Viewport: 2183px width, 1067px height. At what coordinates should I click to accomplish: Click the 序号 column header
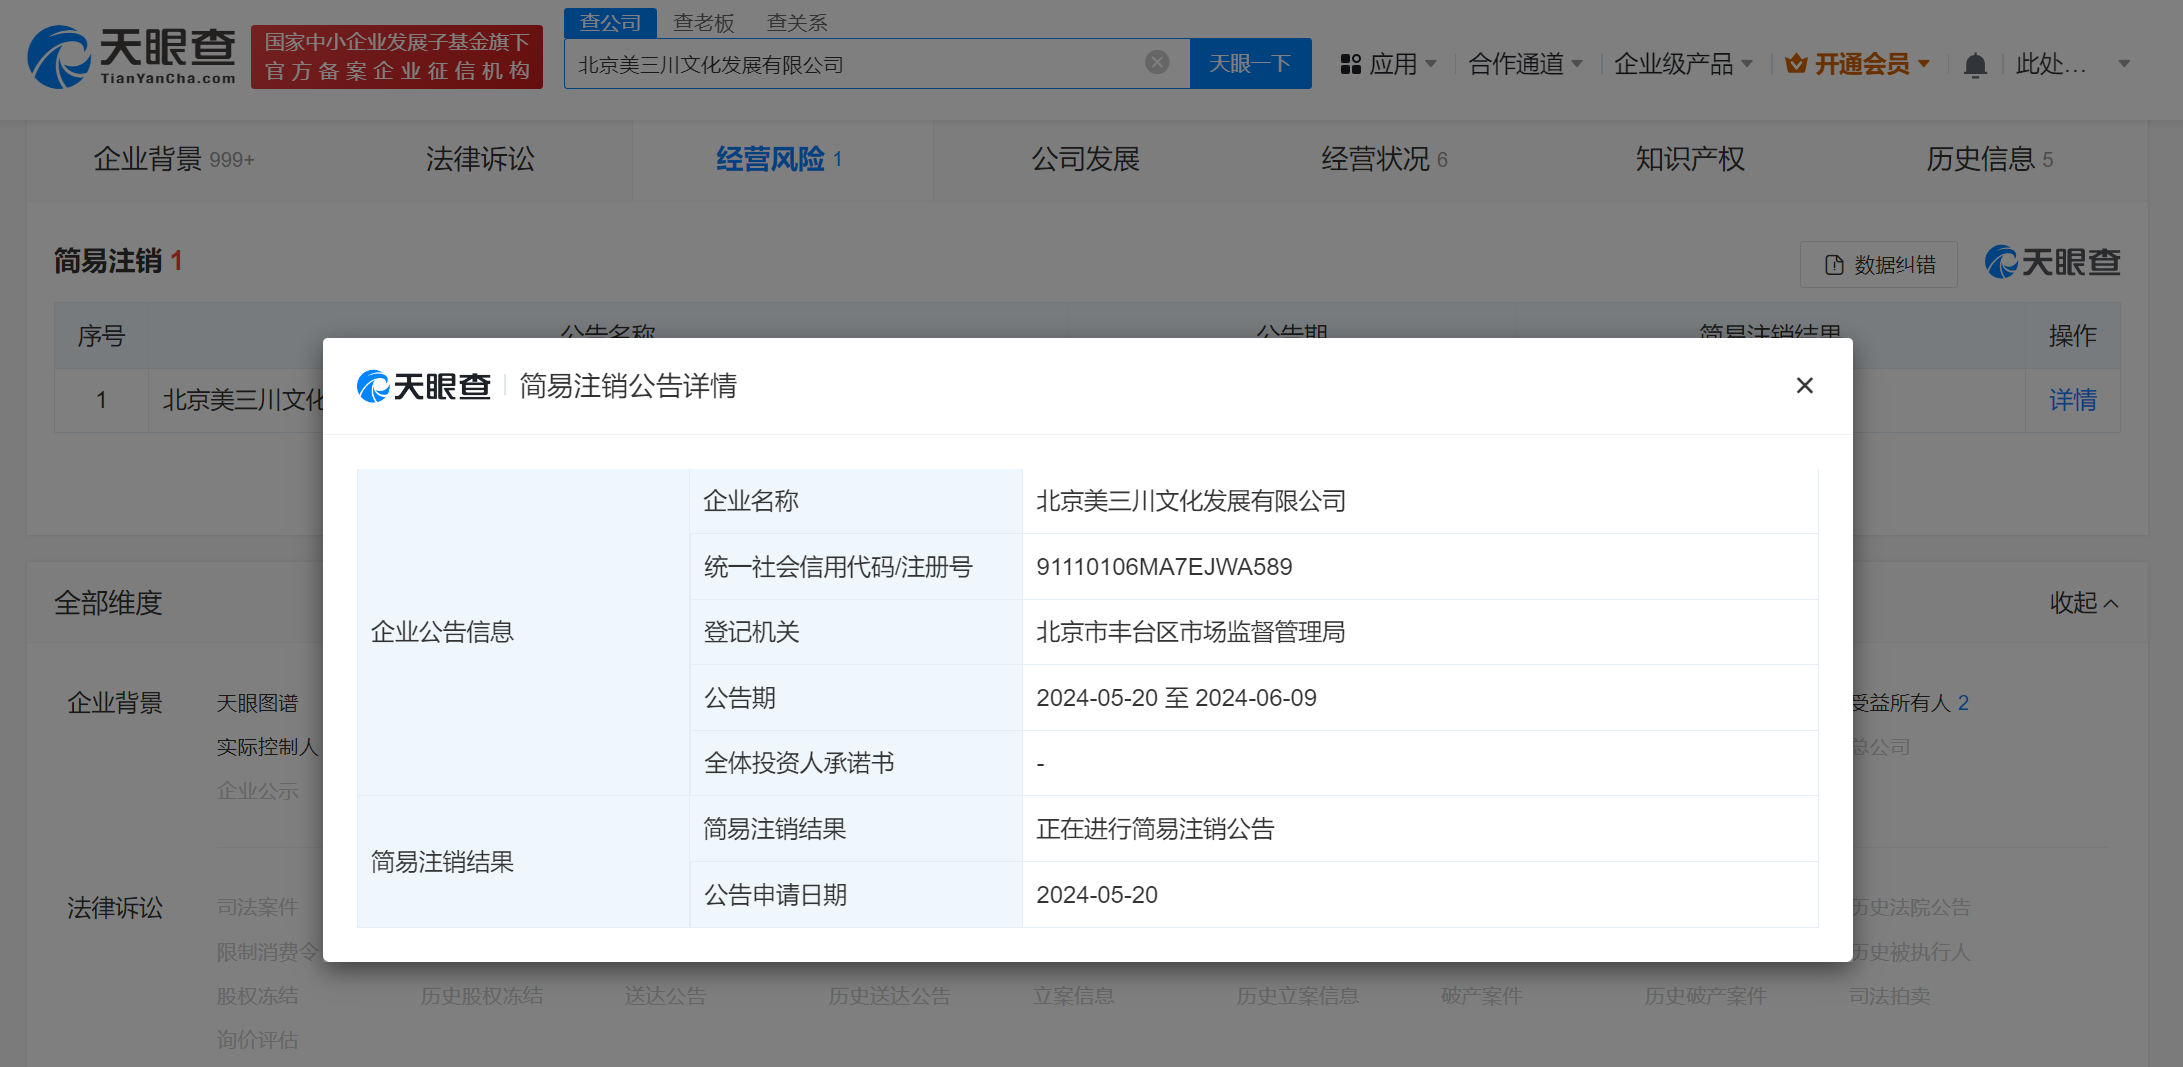(101, 336)
